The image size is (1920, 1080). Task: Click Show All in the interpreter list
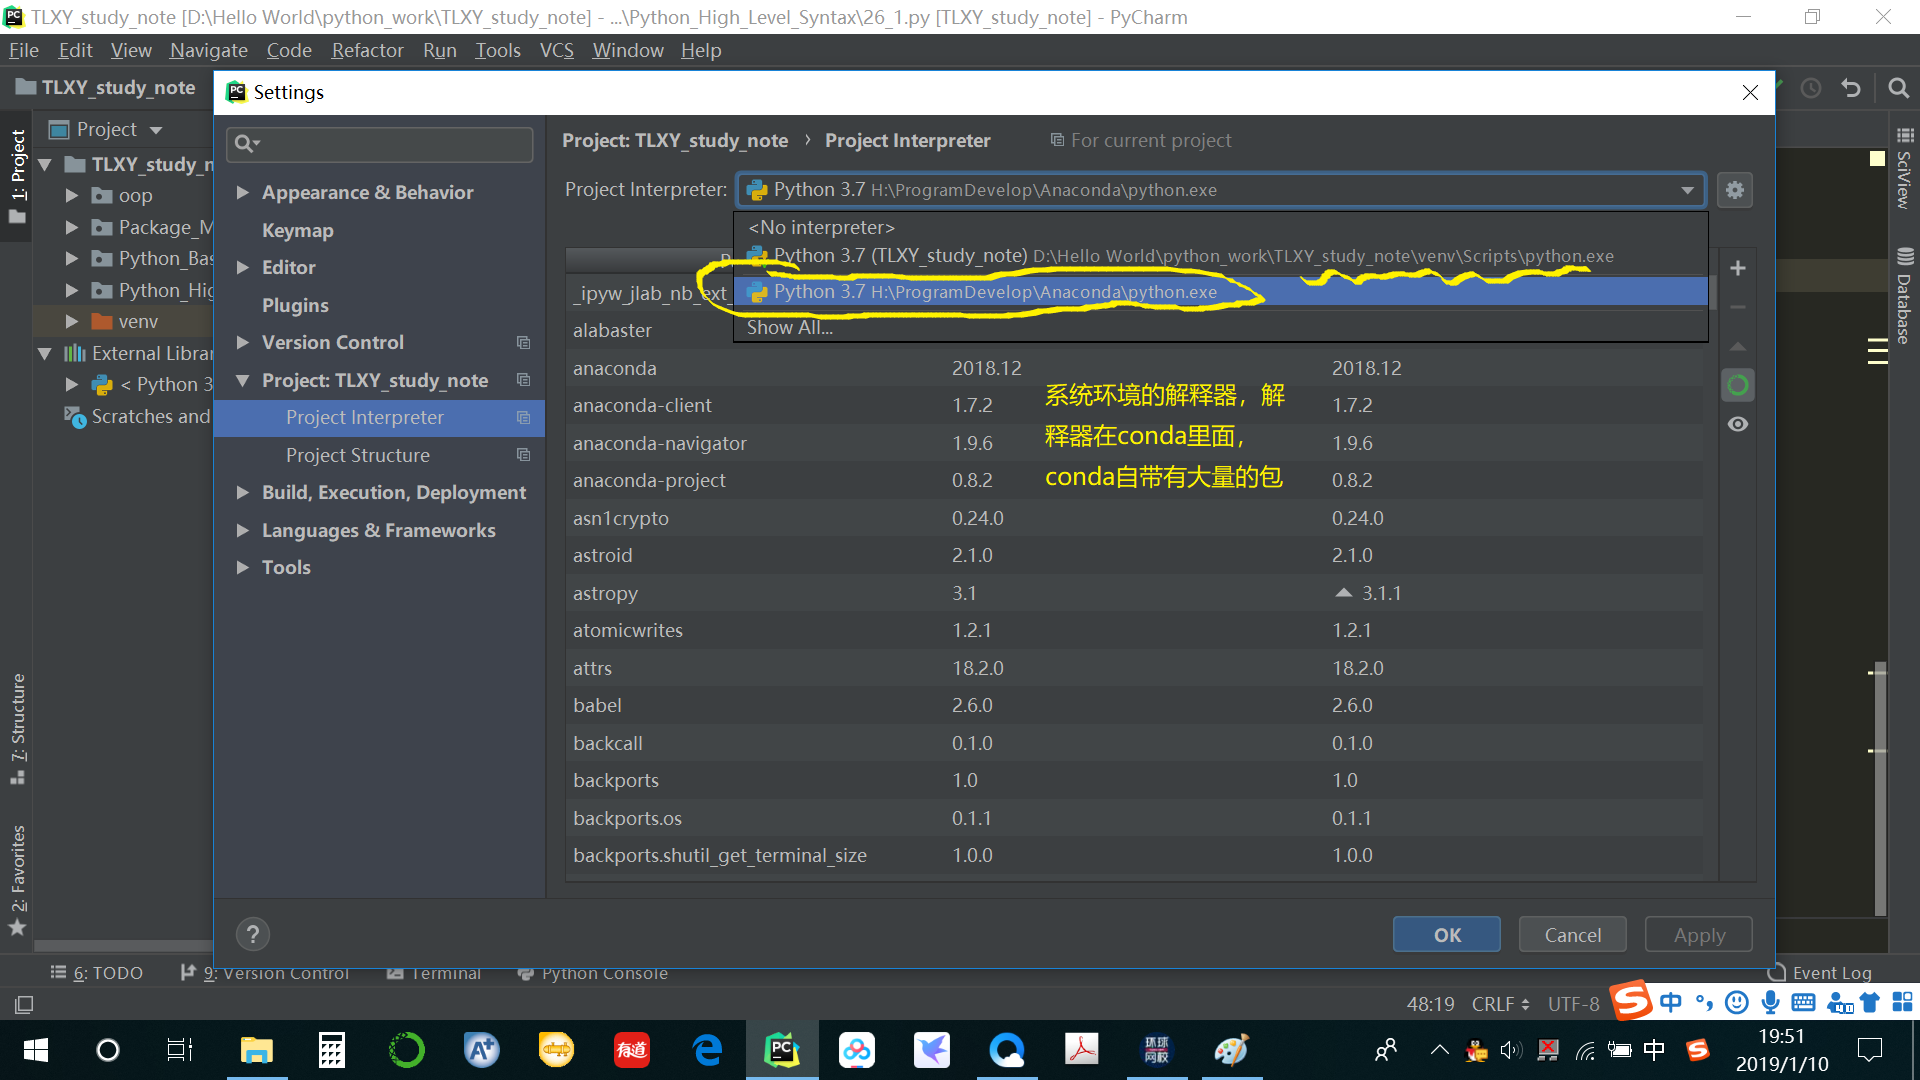point(789,327)
